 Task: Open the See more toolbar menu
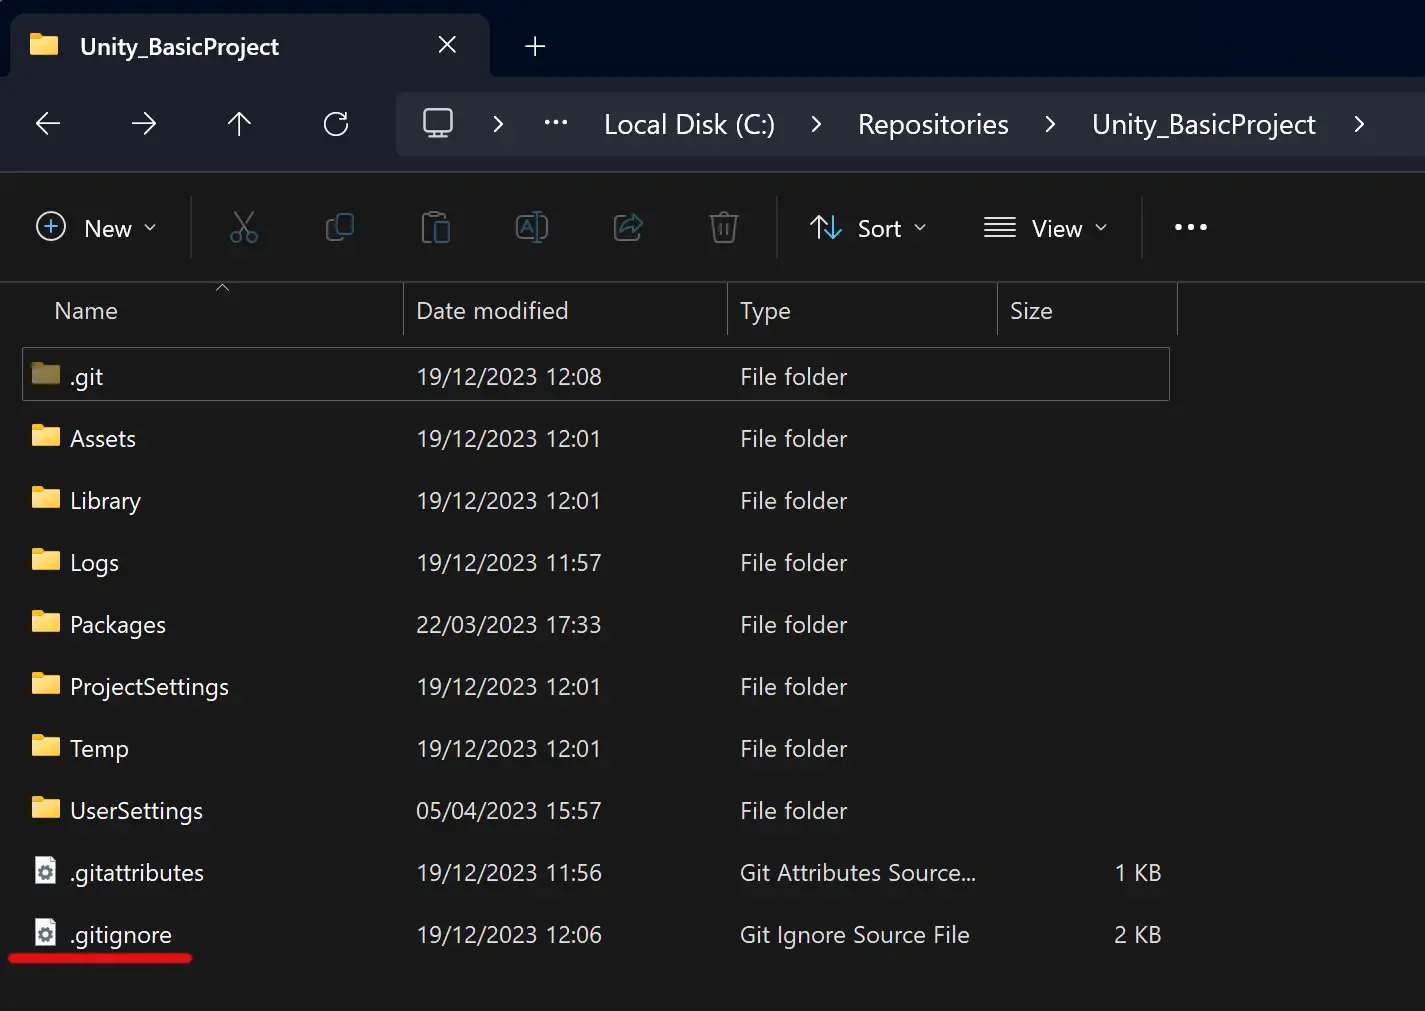tap(1189, 227)
